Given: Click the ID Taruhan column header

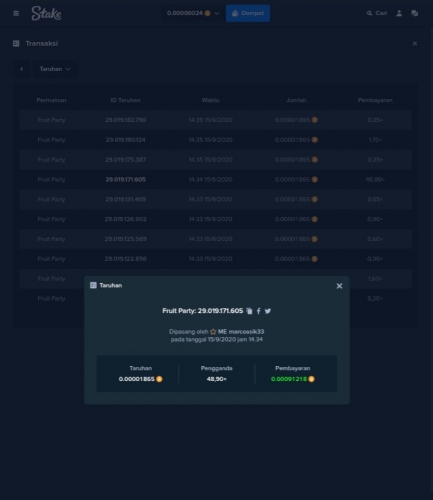Looking at the screenshot, I should coord(126,100).
